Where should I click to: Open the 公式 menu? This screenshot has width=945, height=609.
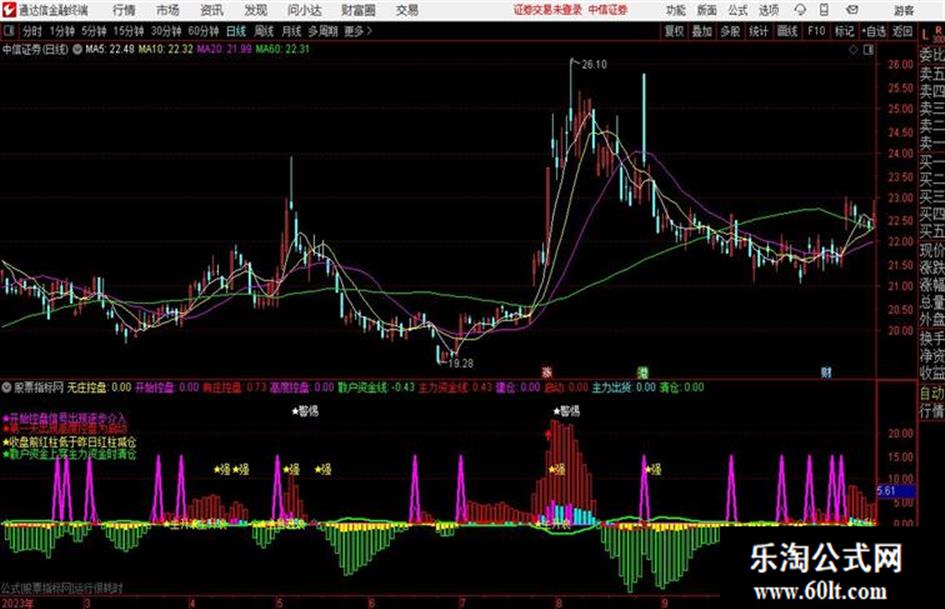(x=738, y=10)
